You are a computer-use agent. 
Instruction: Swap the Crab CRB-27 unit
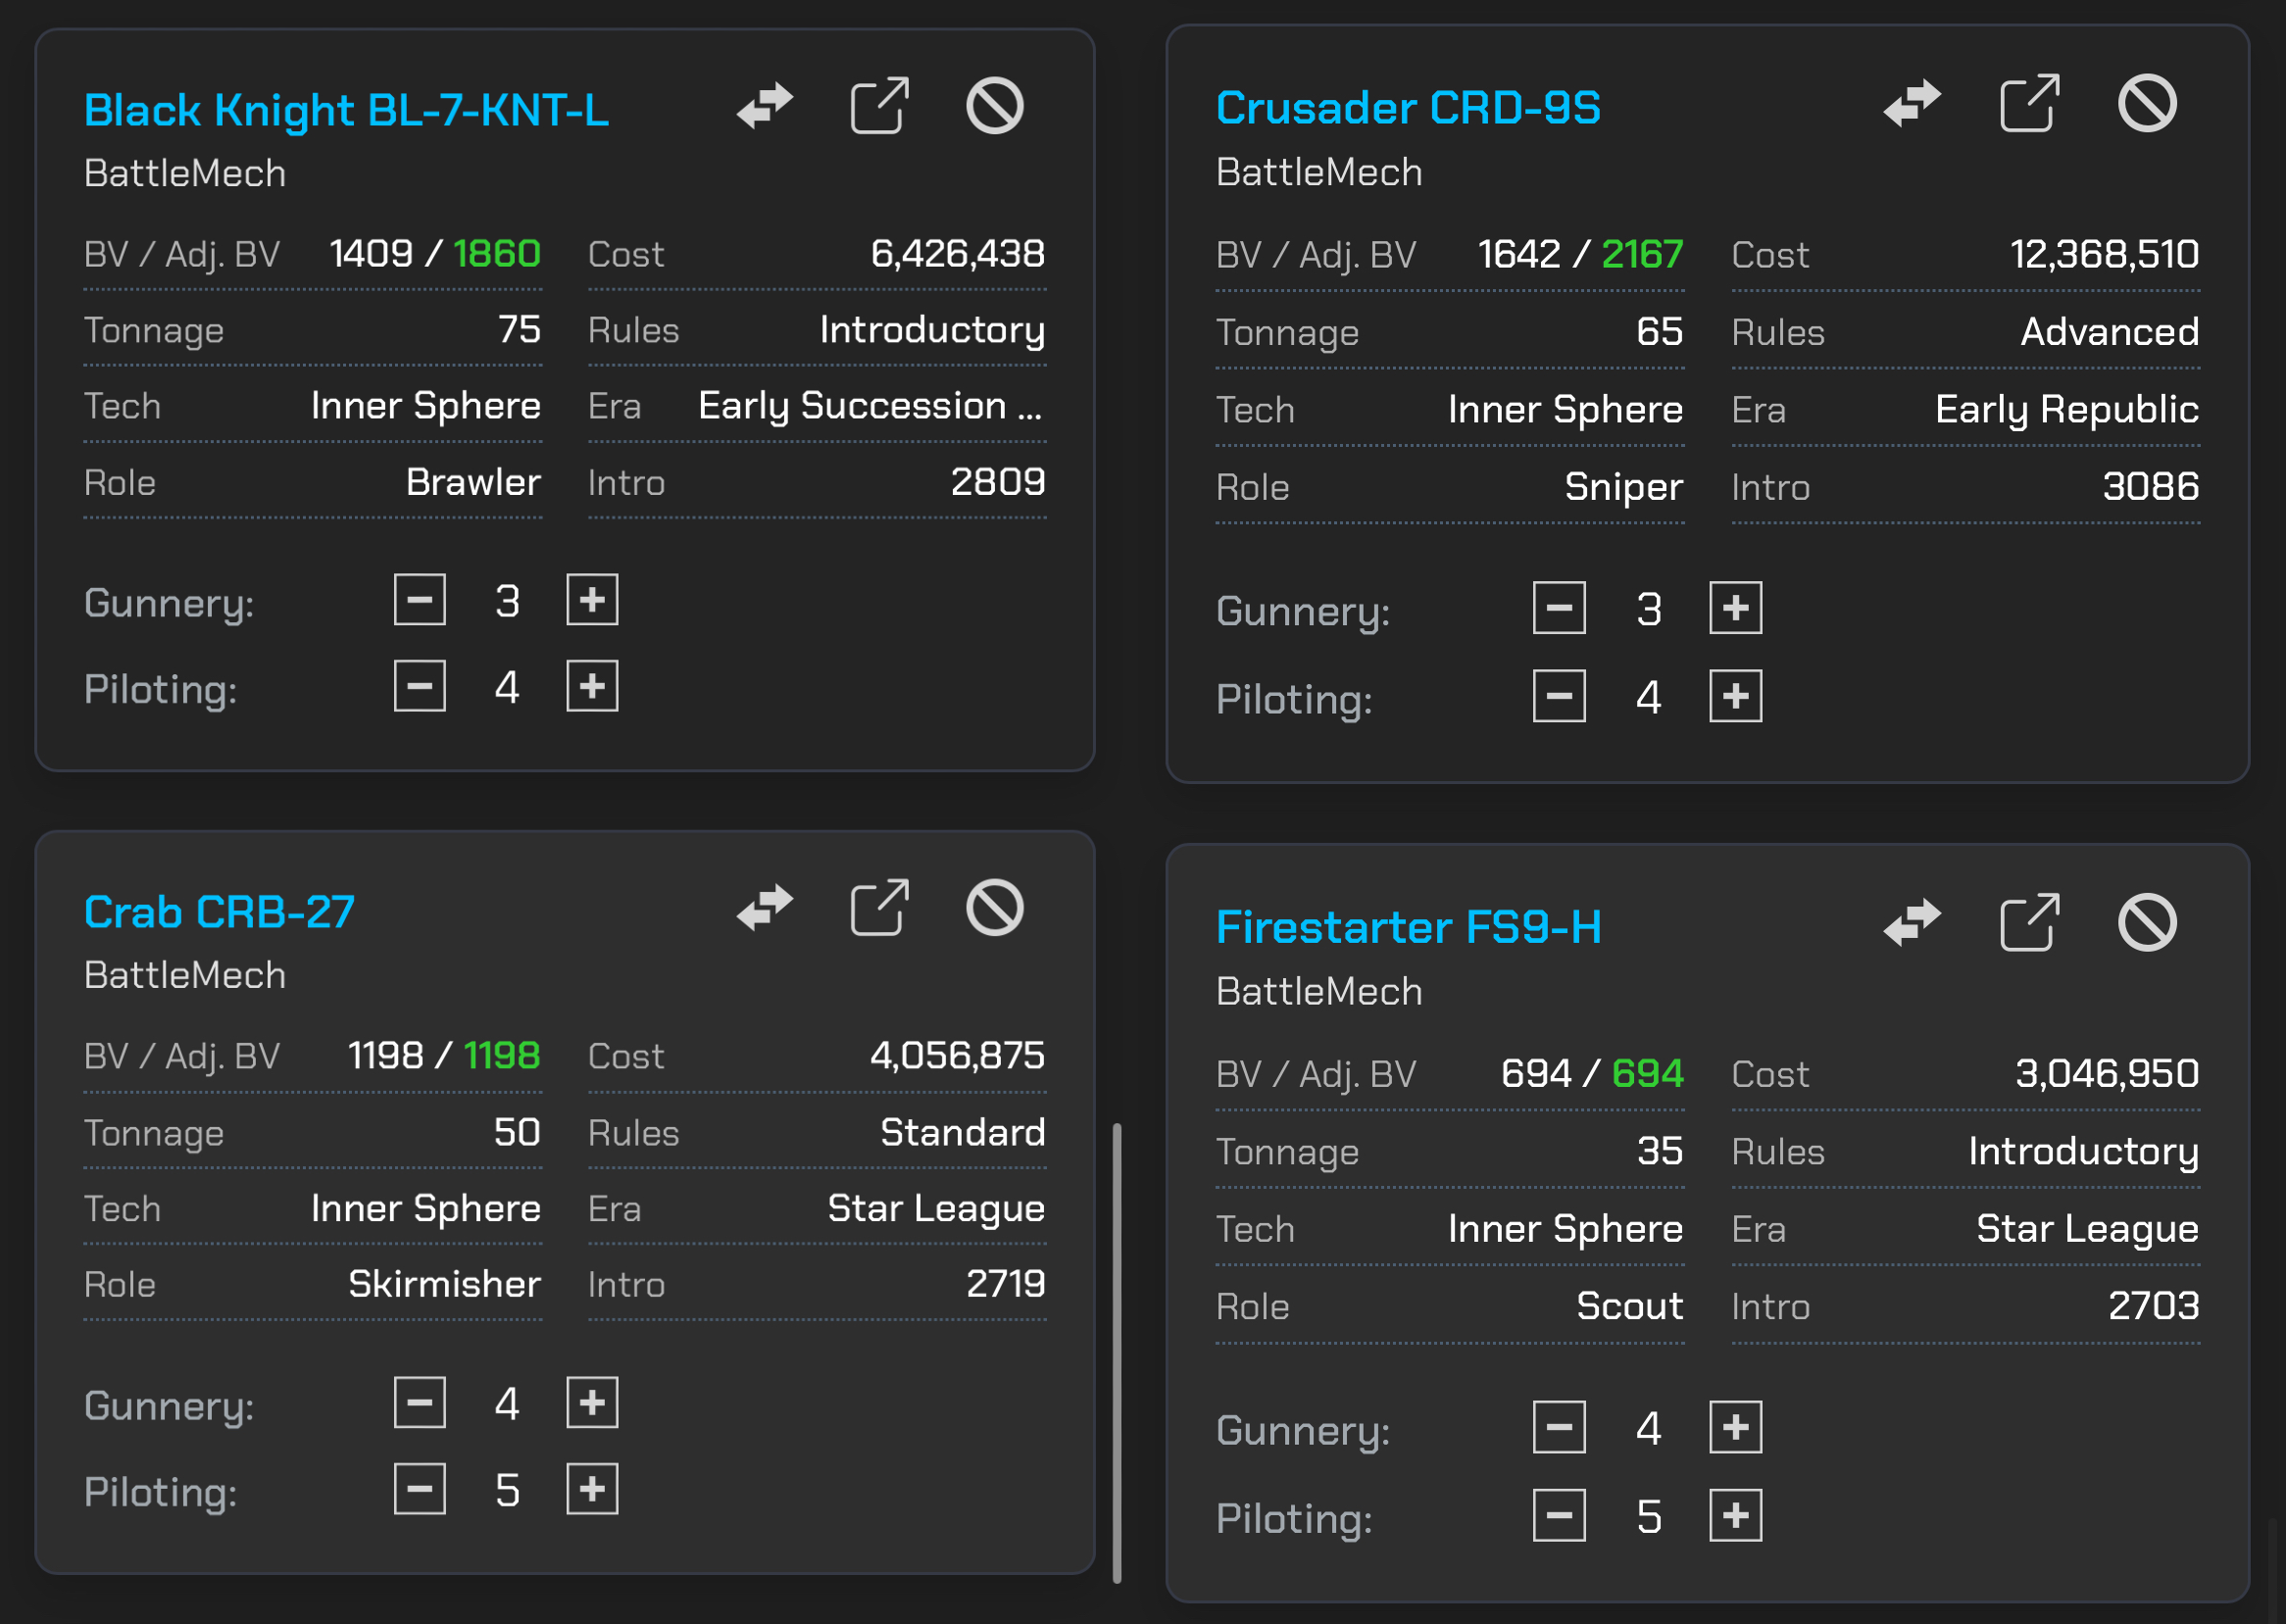[x=765, y=908]
